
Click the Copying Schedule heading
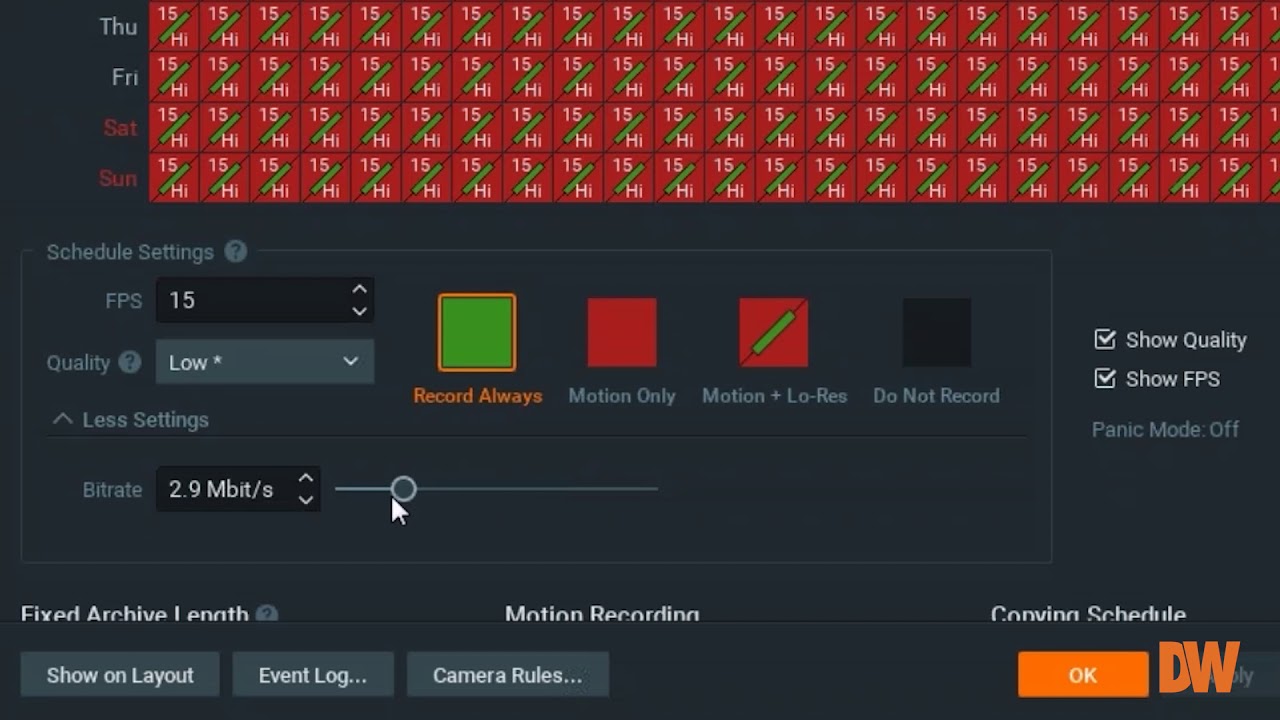[x=1088, y=615]
